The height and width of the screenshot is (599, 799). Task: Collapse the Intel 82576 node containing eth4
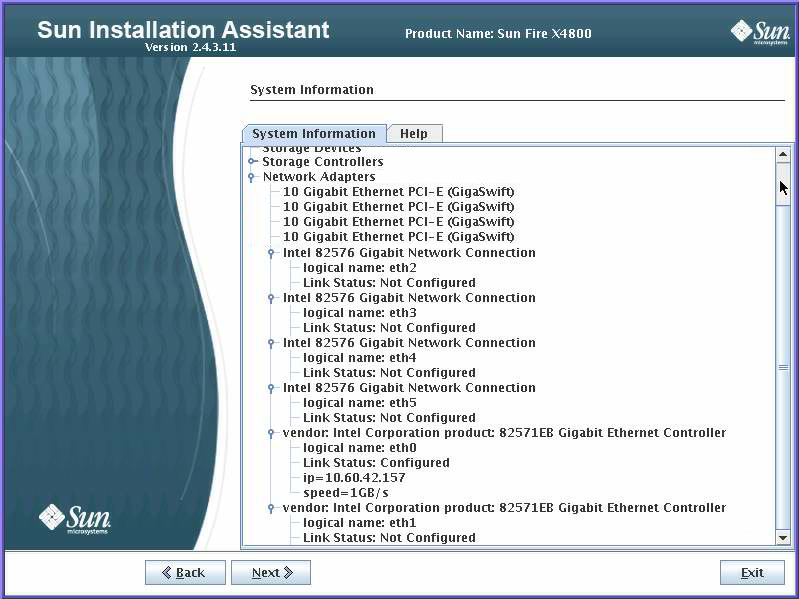click(271, 343)
